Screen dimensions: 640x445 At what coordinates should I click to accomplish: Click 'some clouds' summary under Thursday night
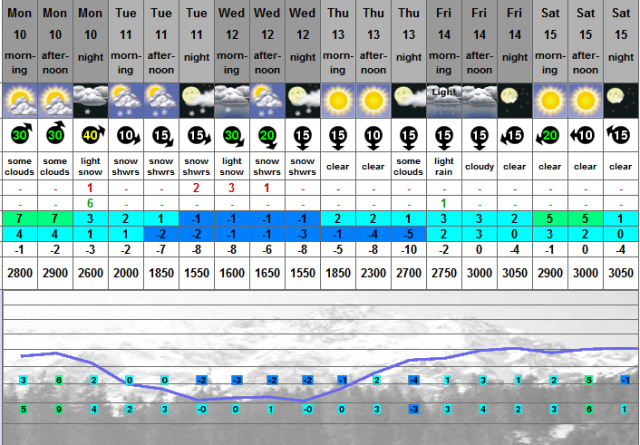click(x=409, y=167)
